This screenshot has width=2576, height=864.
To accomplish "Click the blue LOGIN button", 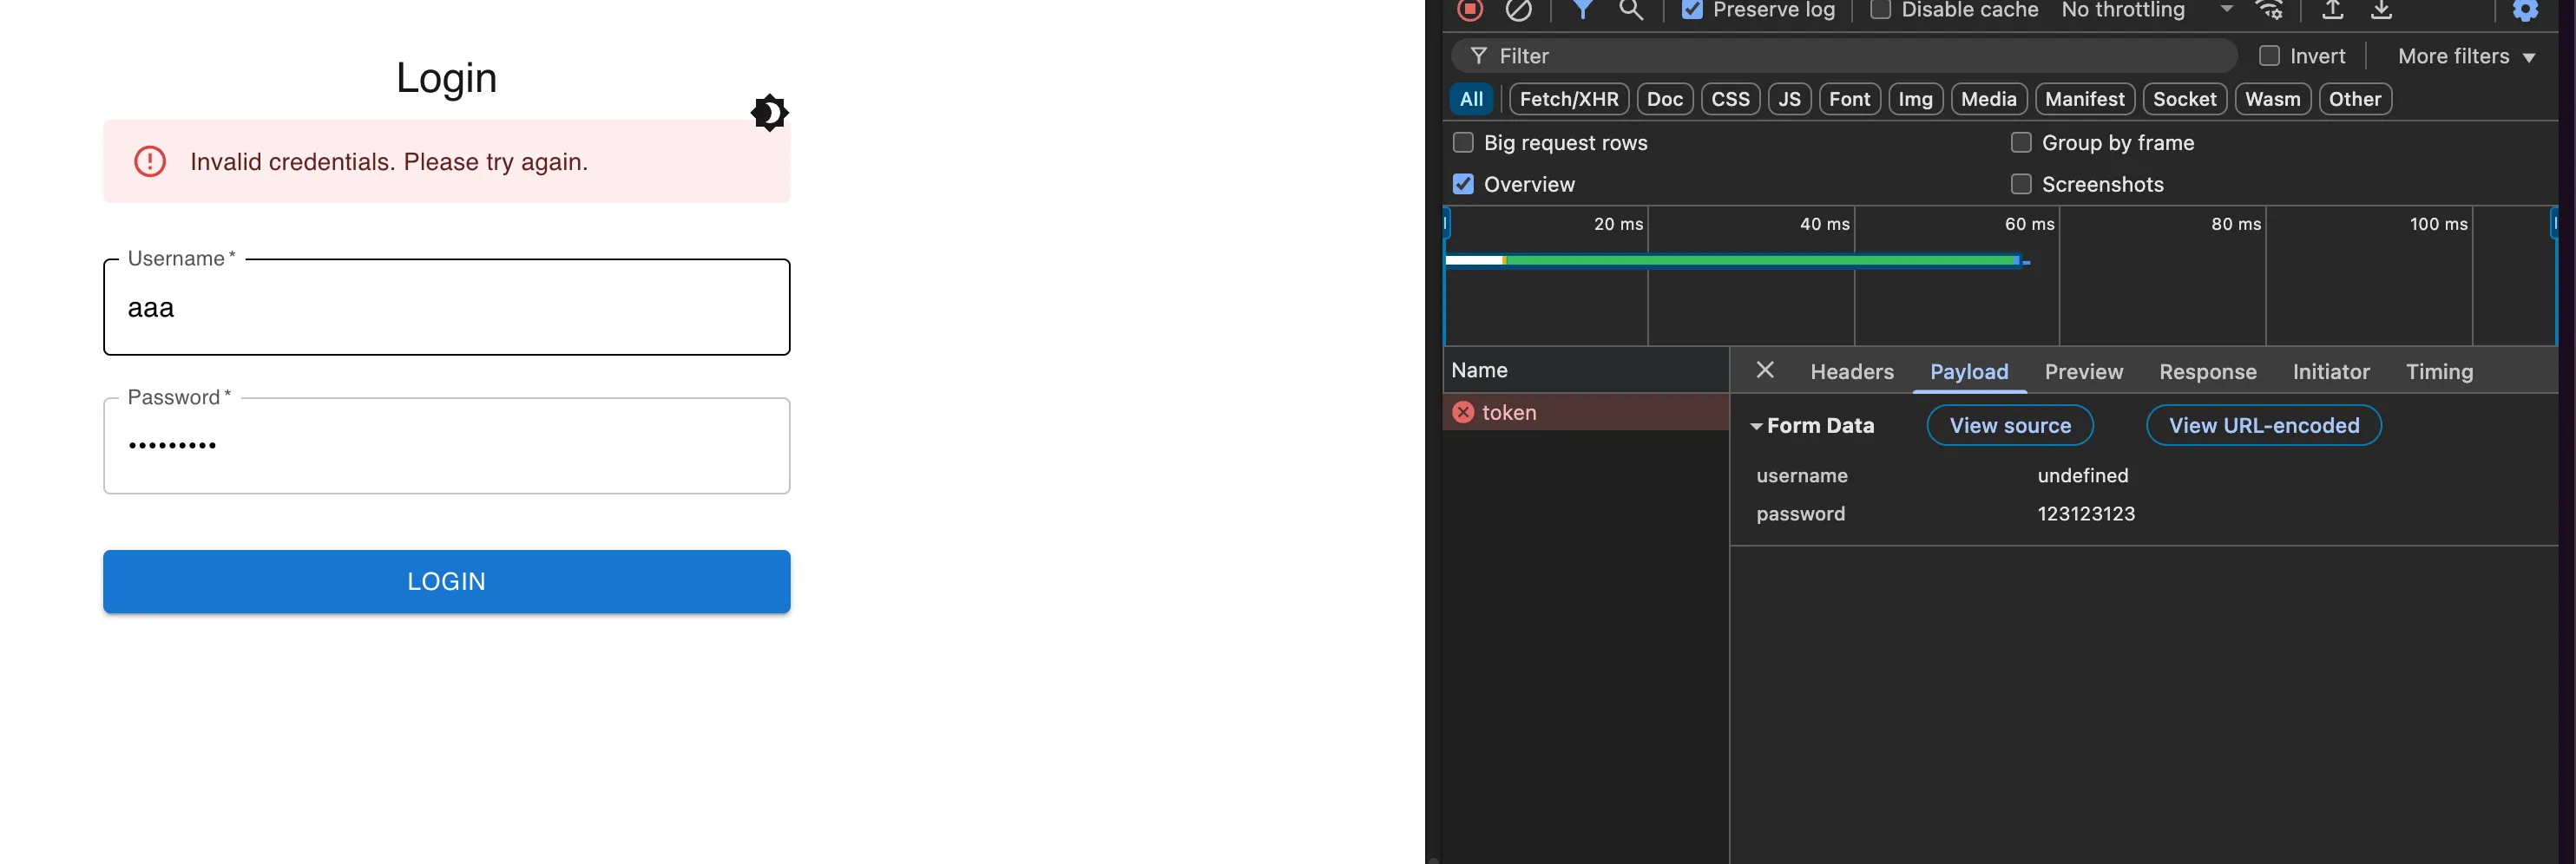I will click(446, 581).
